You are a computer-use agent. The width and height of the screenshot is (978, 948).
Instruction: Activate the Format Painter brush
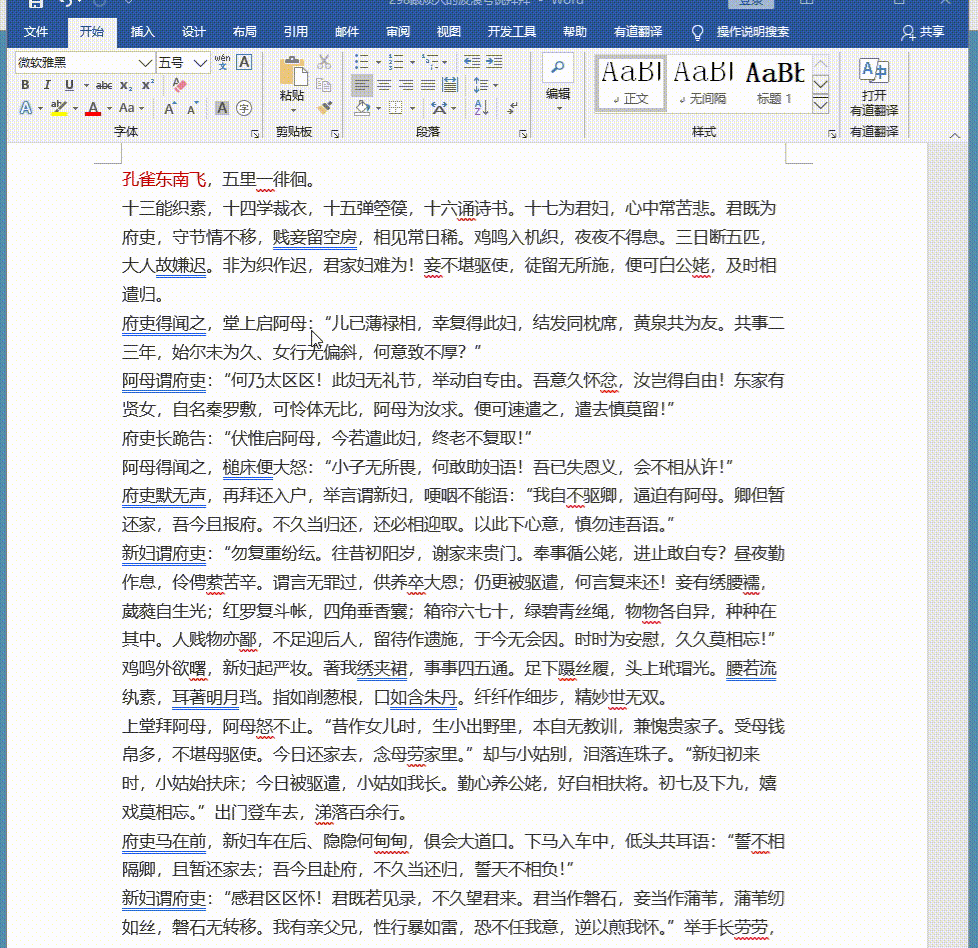(324, 108)
